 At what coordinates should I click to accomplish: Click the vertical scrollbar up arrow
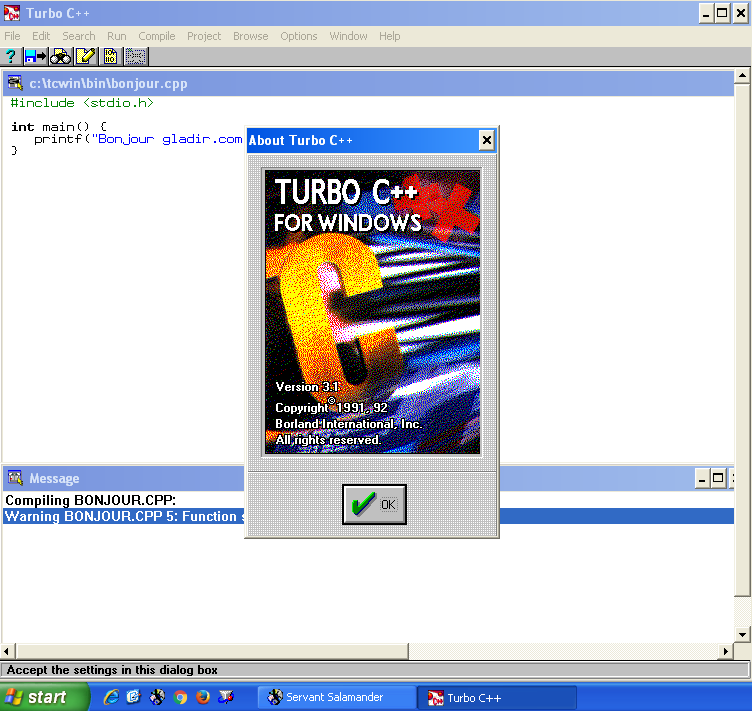(742, 76)
